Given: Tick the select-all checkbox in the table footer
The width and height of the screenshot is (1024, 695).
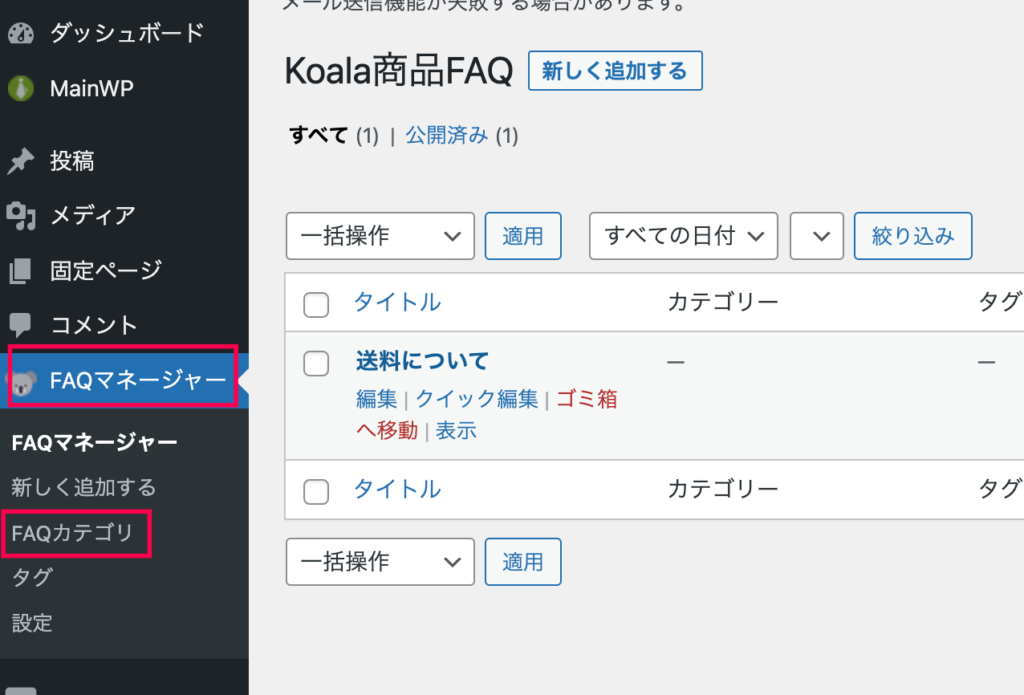Looking at the screenshot, I should click(316, 491).
